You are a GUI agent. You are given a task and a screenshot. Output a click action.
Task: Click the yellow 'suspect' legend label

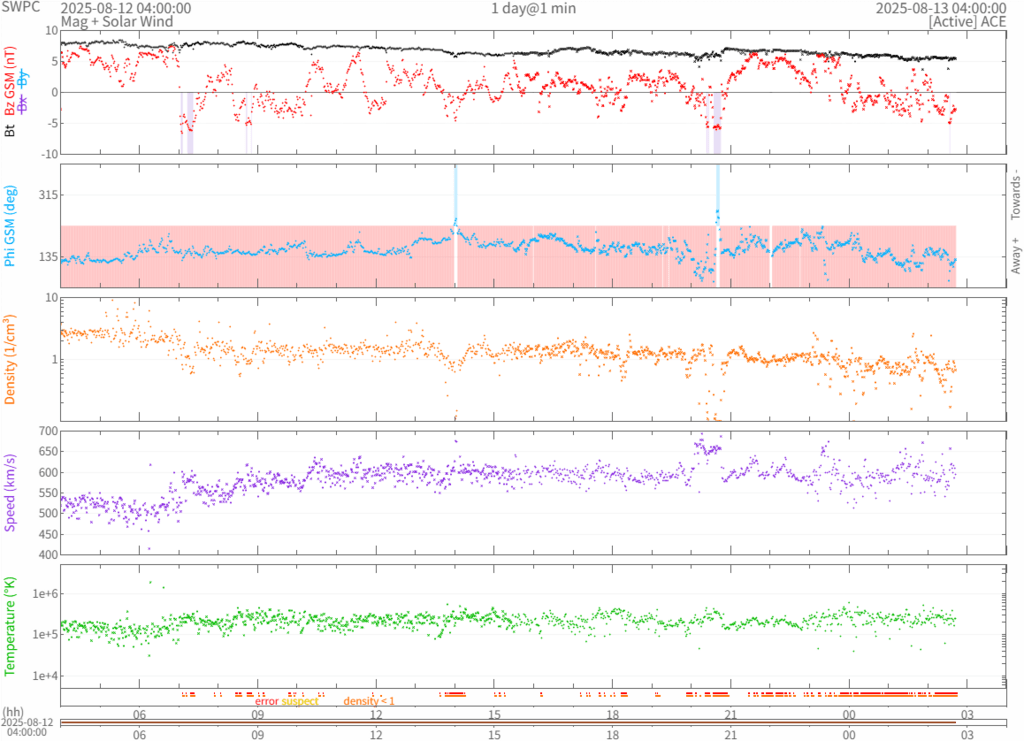300,701
